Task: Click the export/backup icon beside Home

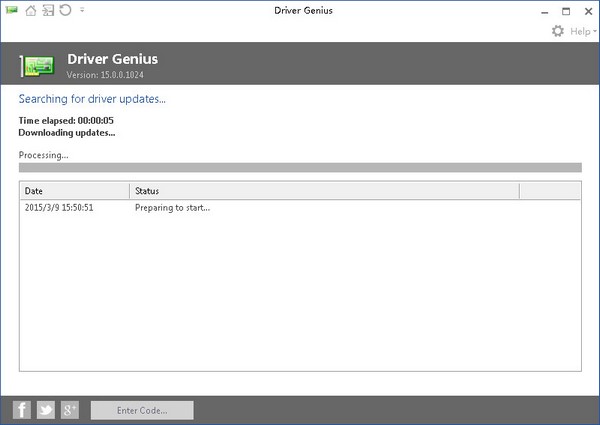Action: coord(48,10)
